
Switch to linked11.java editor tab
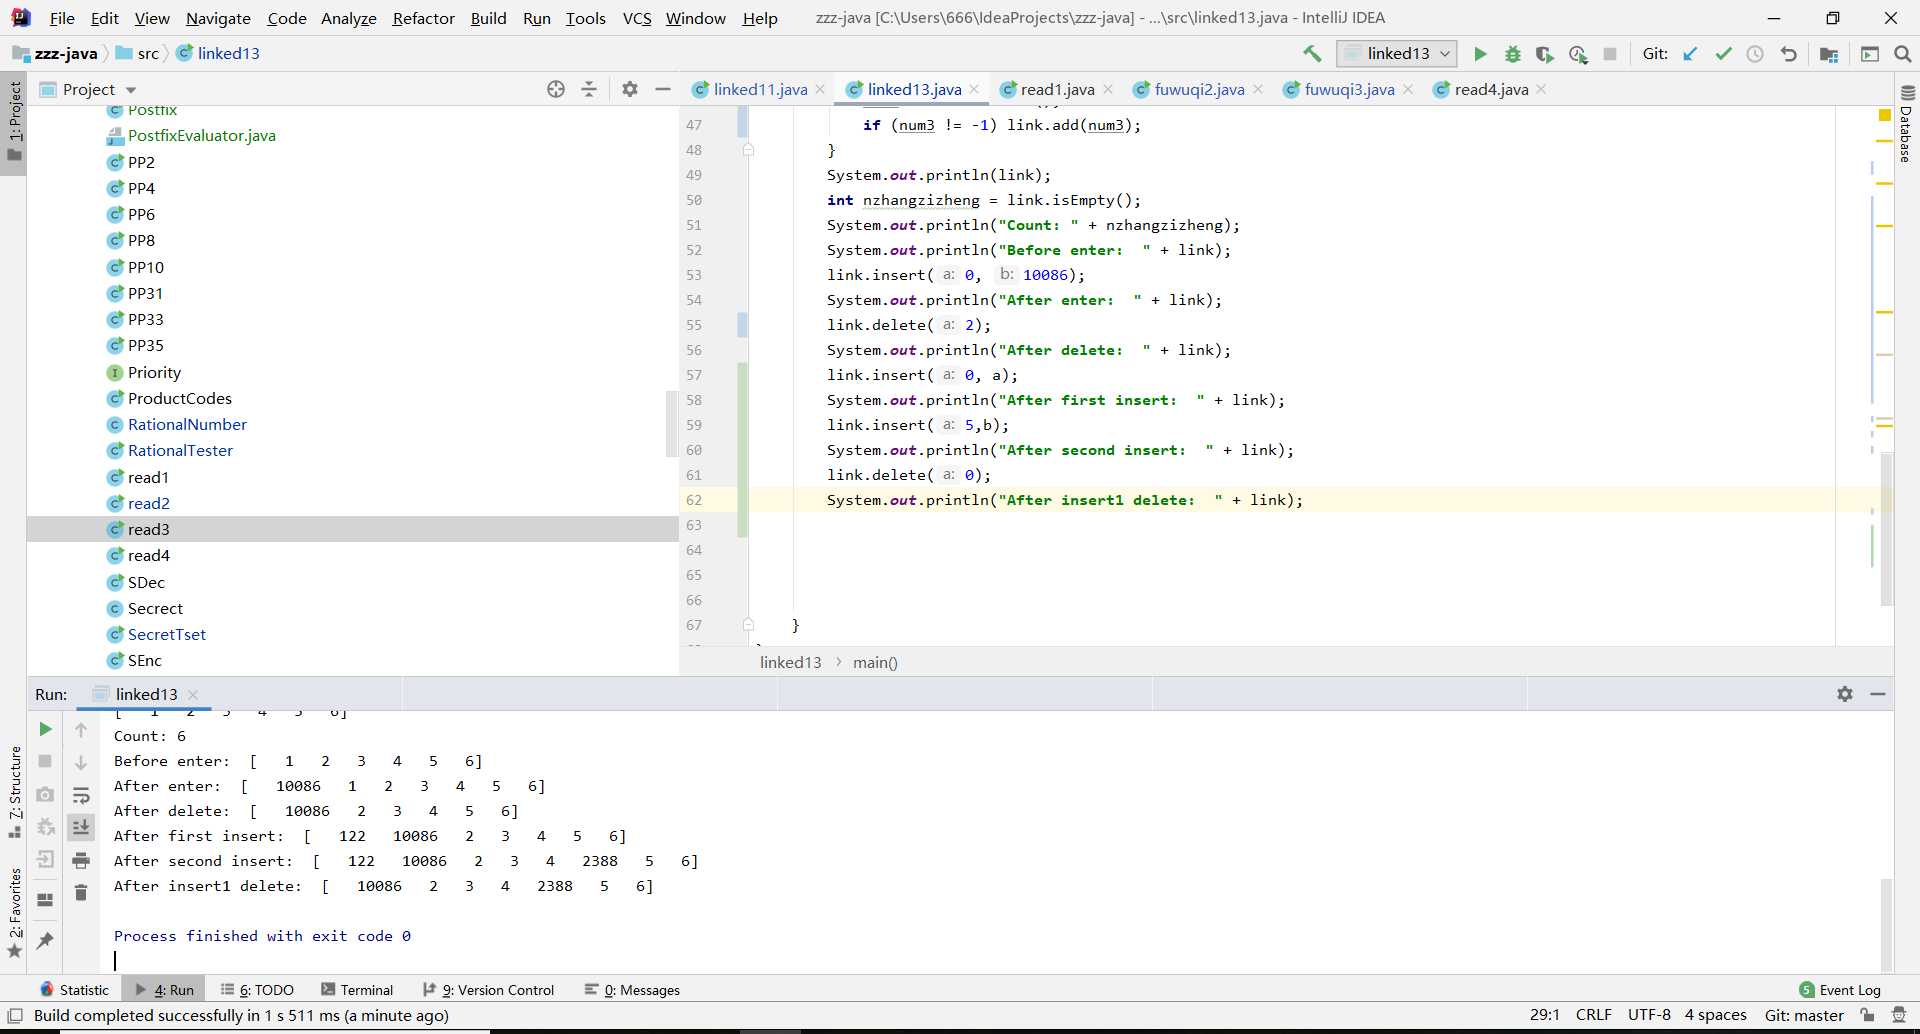[760, 89]
